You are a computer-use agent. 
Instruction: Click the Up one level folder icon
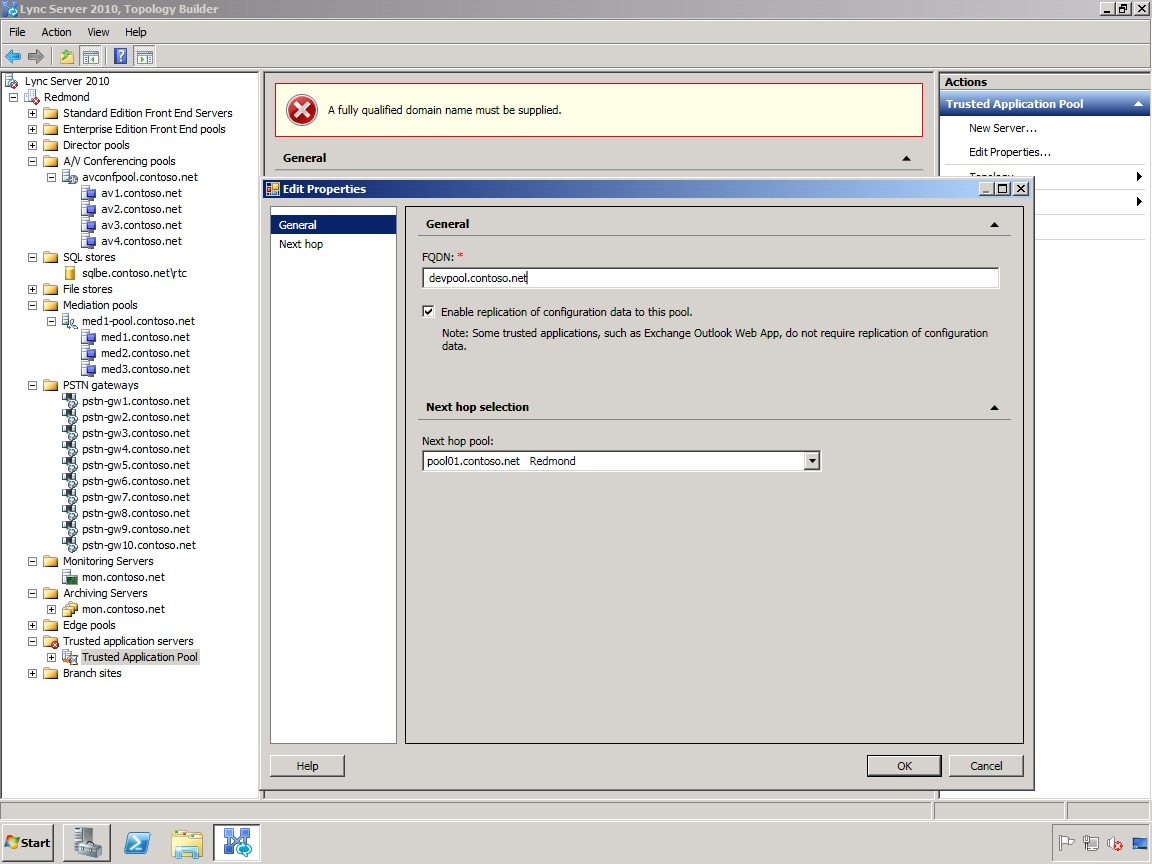pyautogui.click(x=66, y=57)
